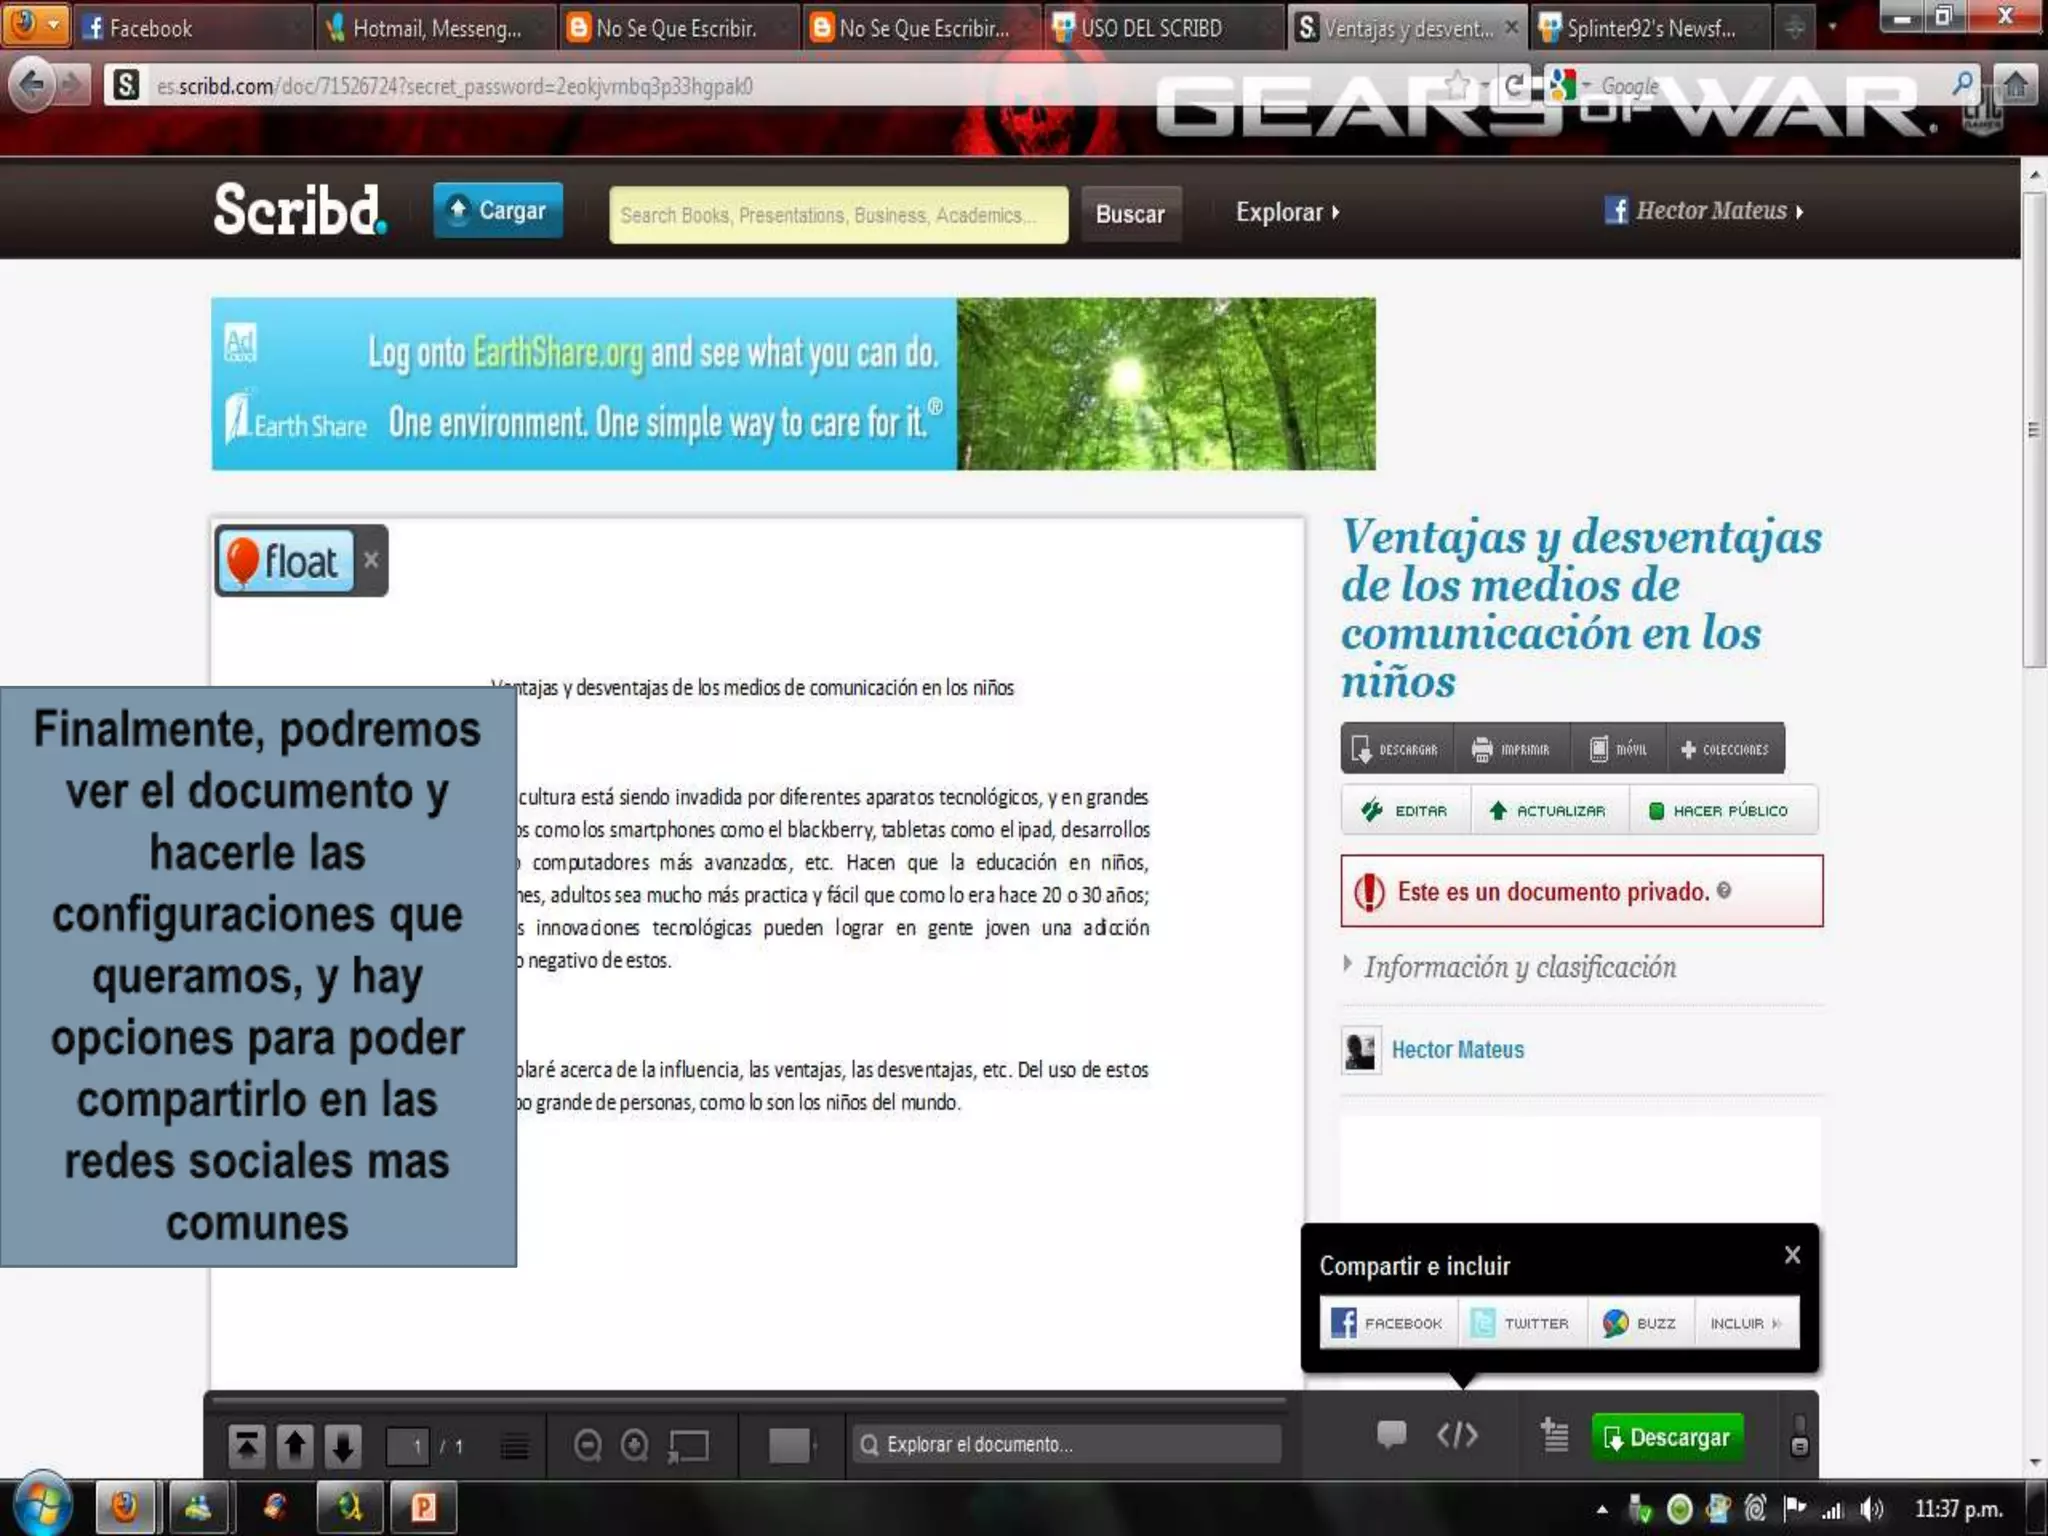Open the Hector Mateus author profile link
Screen dimensions: 2048x1536
pos(1457,1049)
